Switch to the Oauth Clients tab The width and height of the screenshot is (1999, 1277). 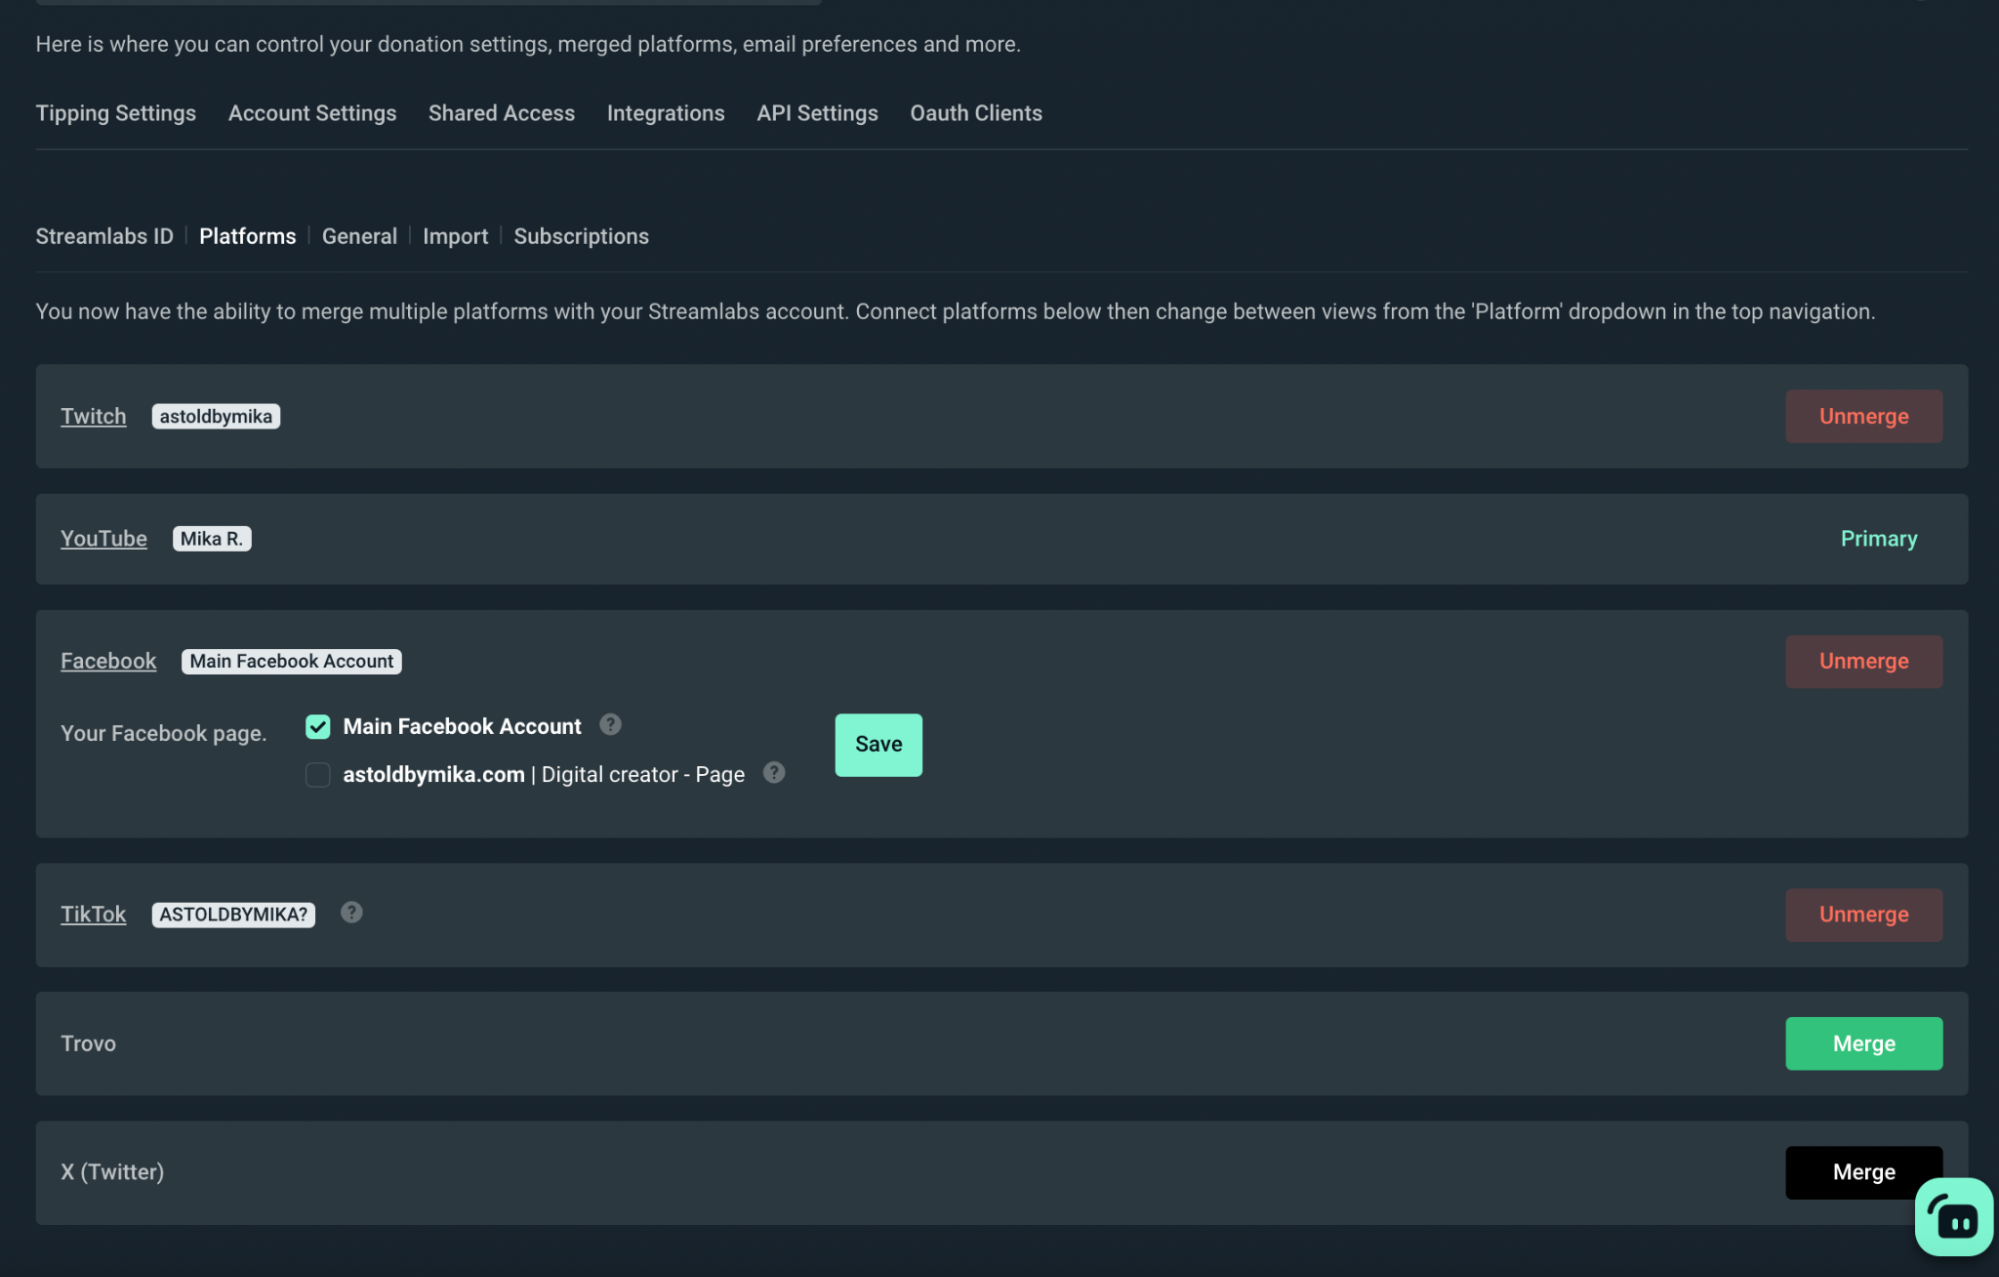tap(975, 113)
